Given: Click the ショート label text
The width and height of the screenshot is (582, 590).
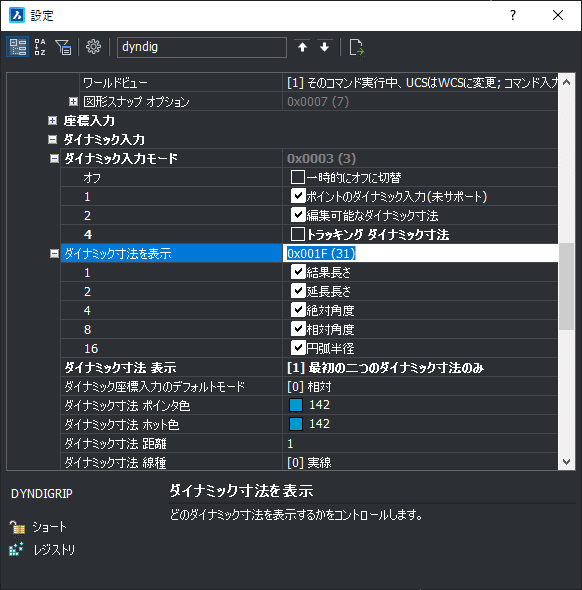Looking at the screenshot, I should pos(49,527).
